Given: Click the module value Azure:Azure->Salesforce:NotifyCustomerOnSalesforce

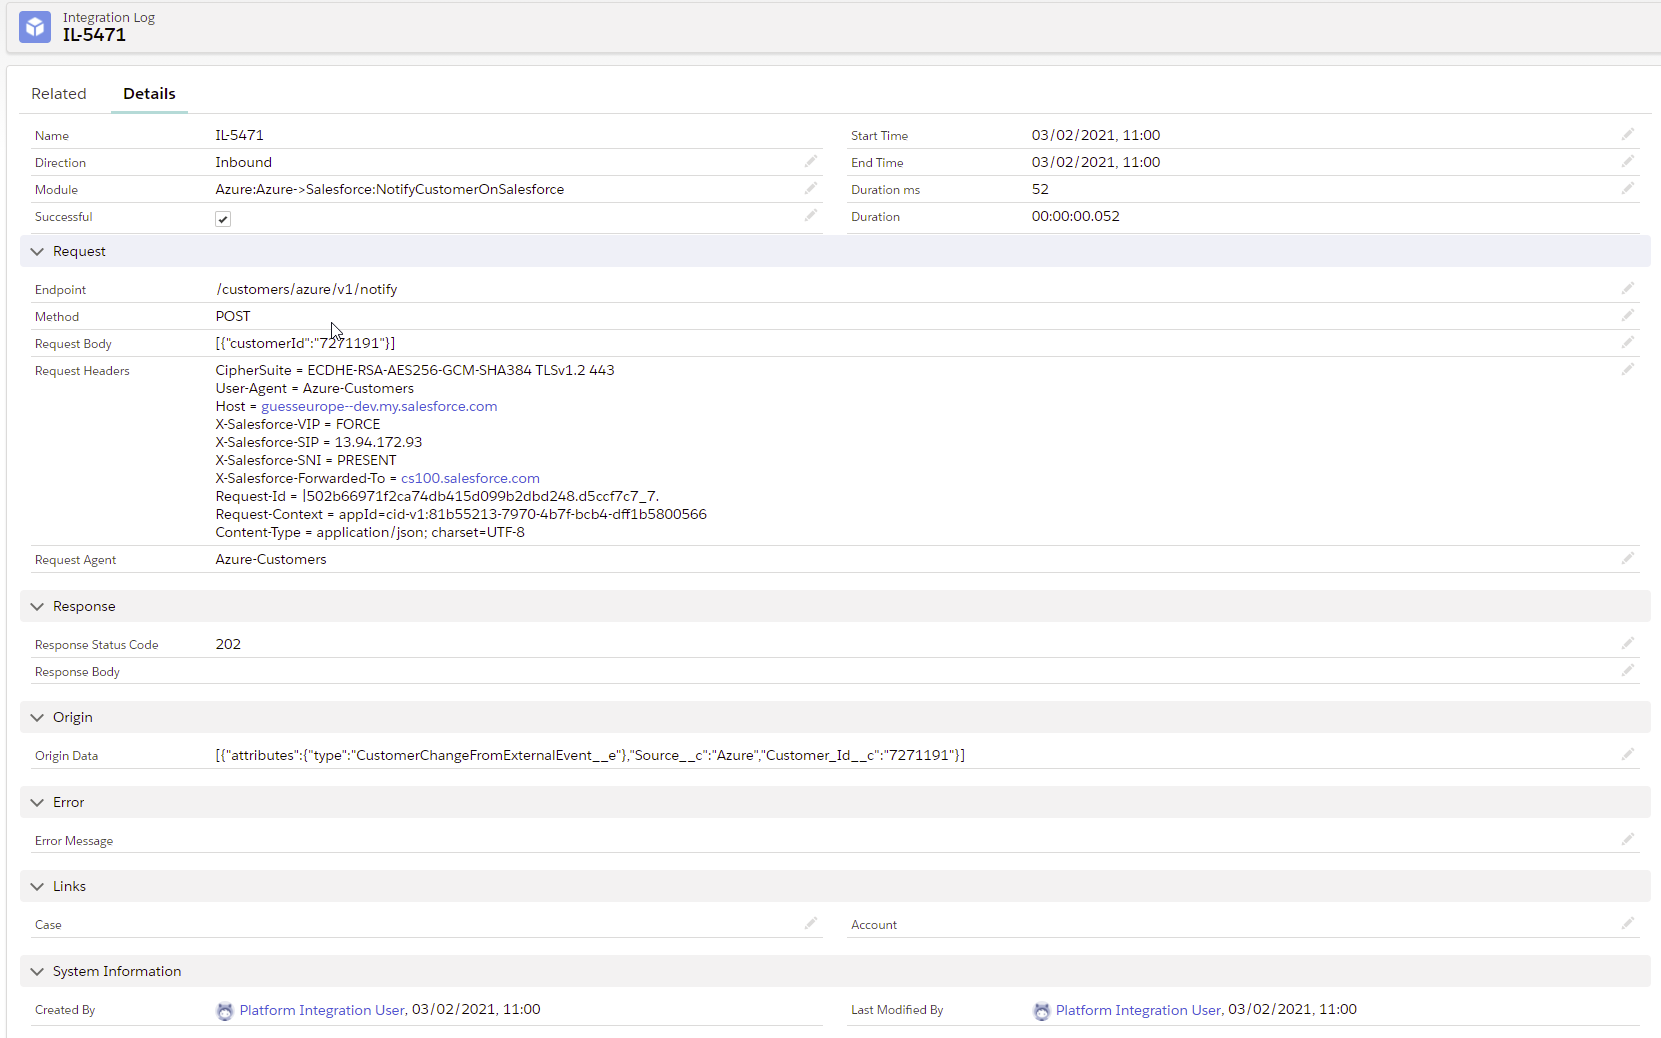Looking at the screenshot, I should (x=390, y=189).
